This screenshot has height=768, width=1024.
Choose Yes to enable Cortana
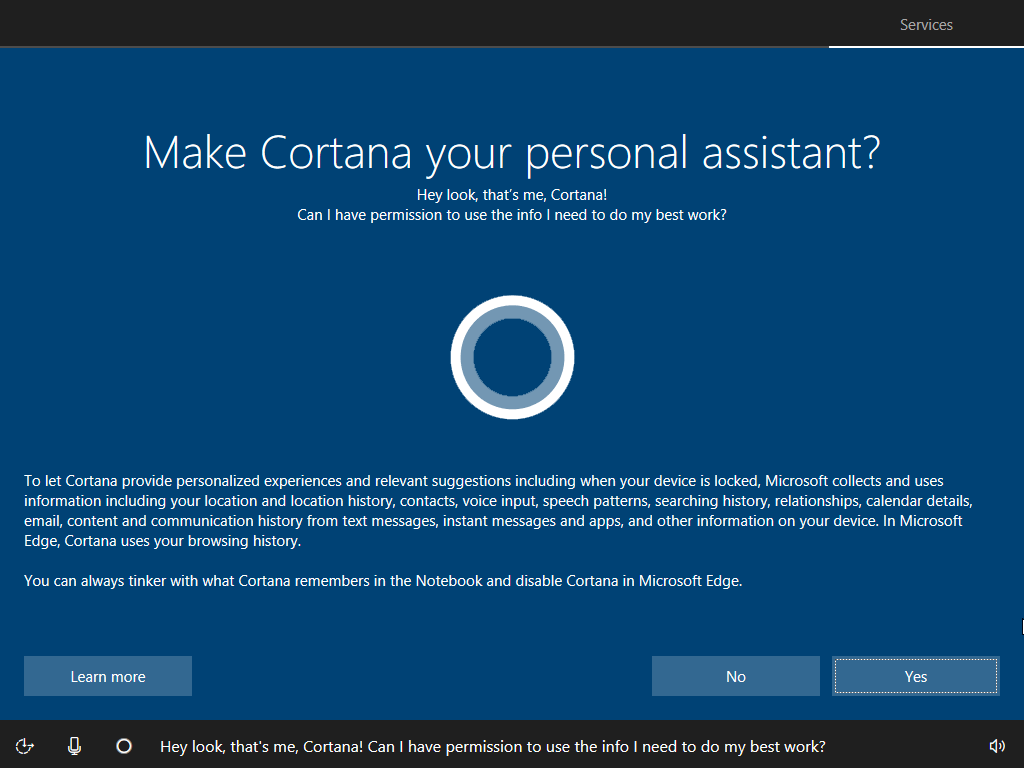click(916, 676)
